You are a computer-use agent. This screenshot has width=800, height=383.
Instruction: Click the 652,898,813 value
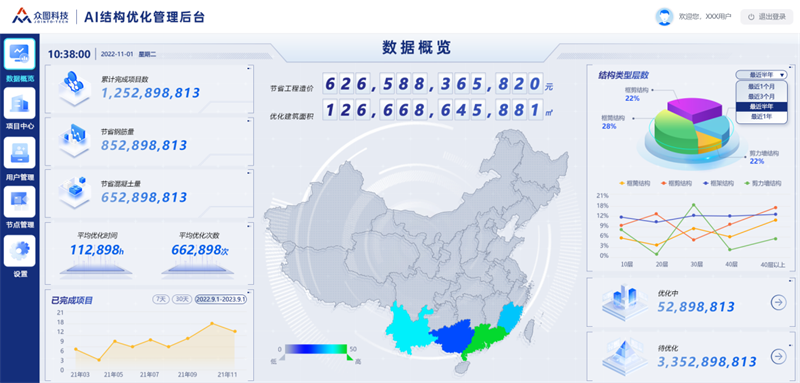(x=144, y=197)
